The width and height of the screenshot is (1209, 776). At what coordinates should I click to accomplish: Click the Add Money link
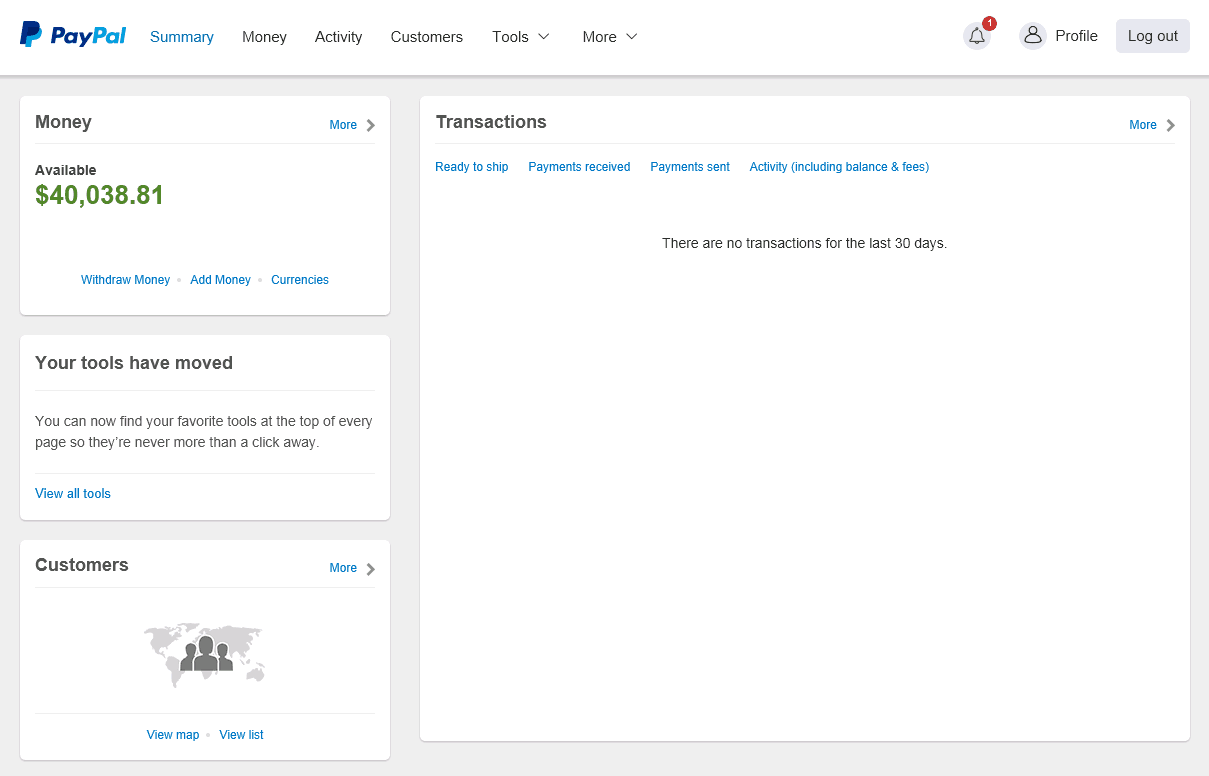coord(220,280)
